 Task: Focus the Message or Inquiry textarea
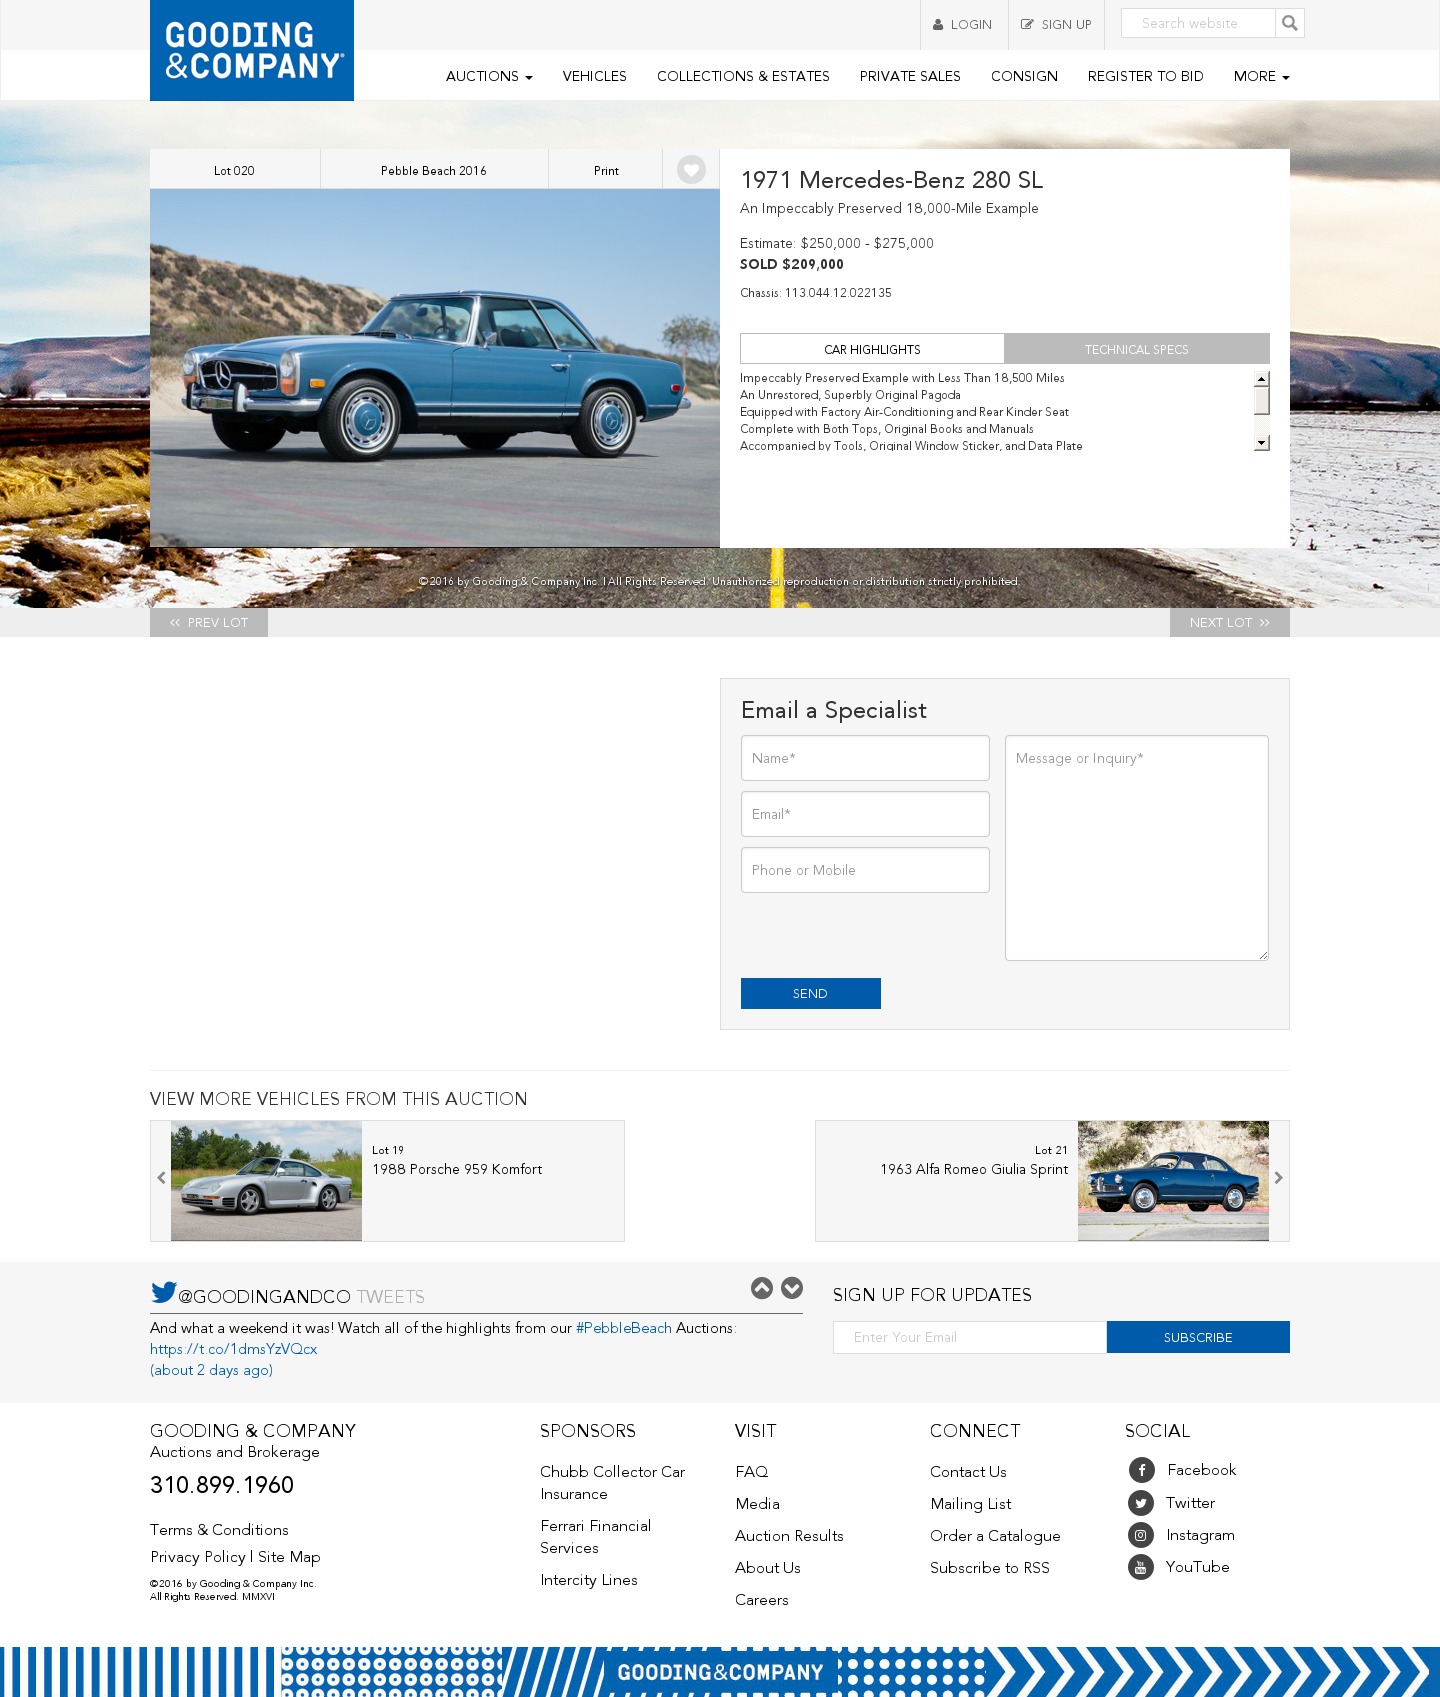coord(1137,848)
